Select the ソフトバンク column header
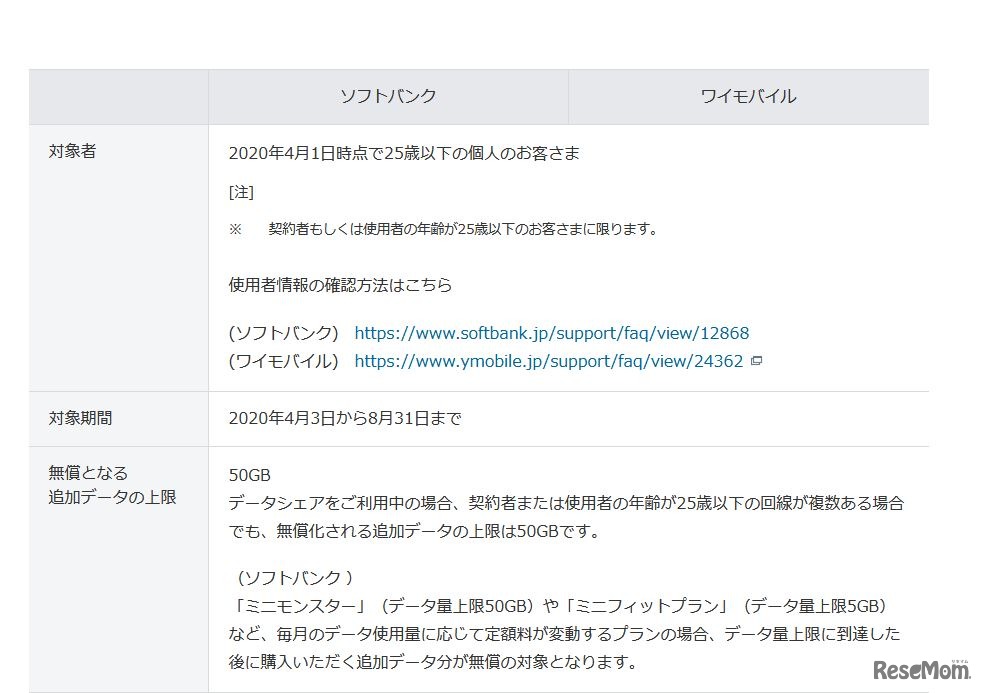Image resolution: width=984 pixels, height=693 pixels. pos(388,97)
